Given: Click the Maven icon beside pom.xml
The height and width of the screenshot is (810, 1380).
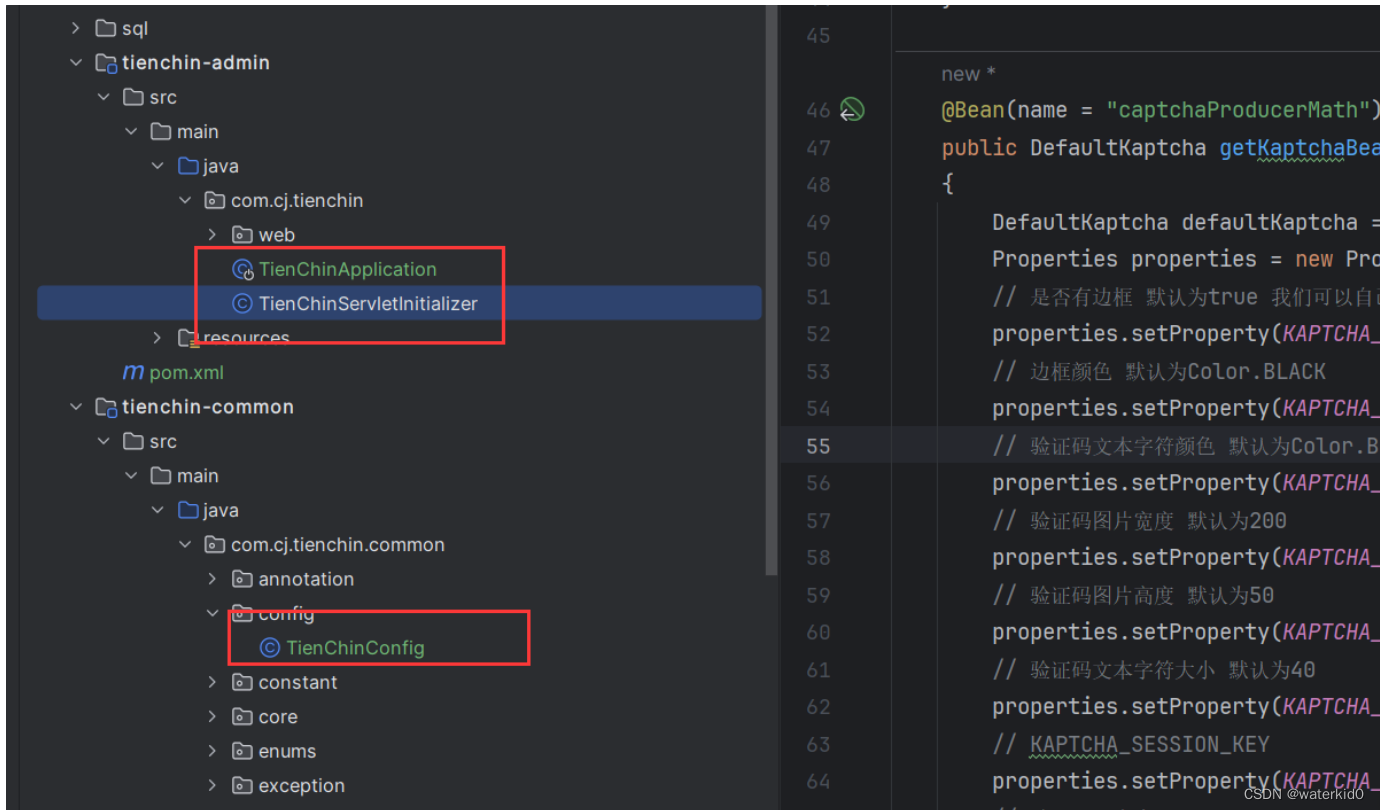Looking at the screenshot, I should pyautogui.click(x=133, y=372).
